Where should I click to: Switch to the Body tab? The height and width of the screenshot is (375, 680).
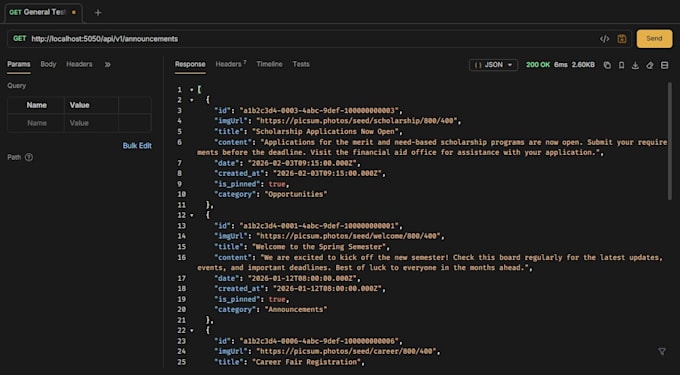click(x=48, y=64)
